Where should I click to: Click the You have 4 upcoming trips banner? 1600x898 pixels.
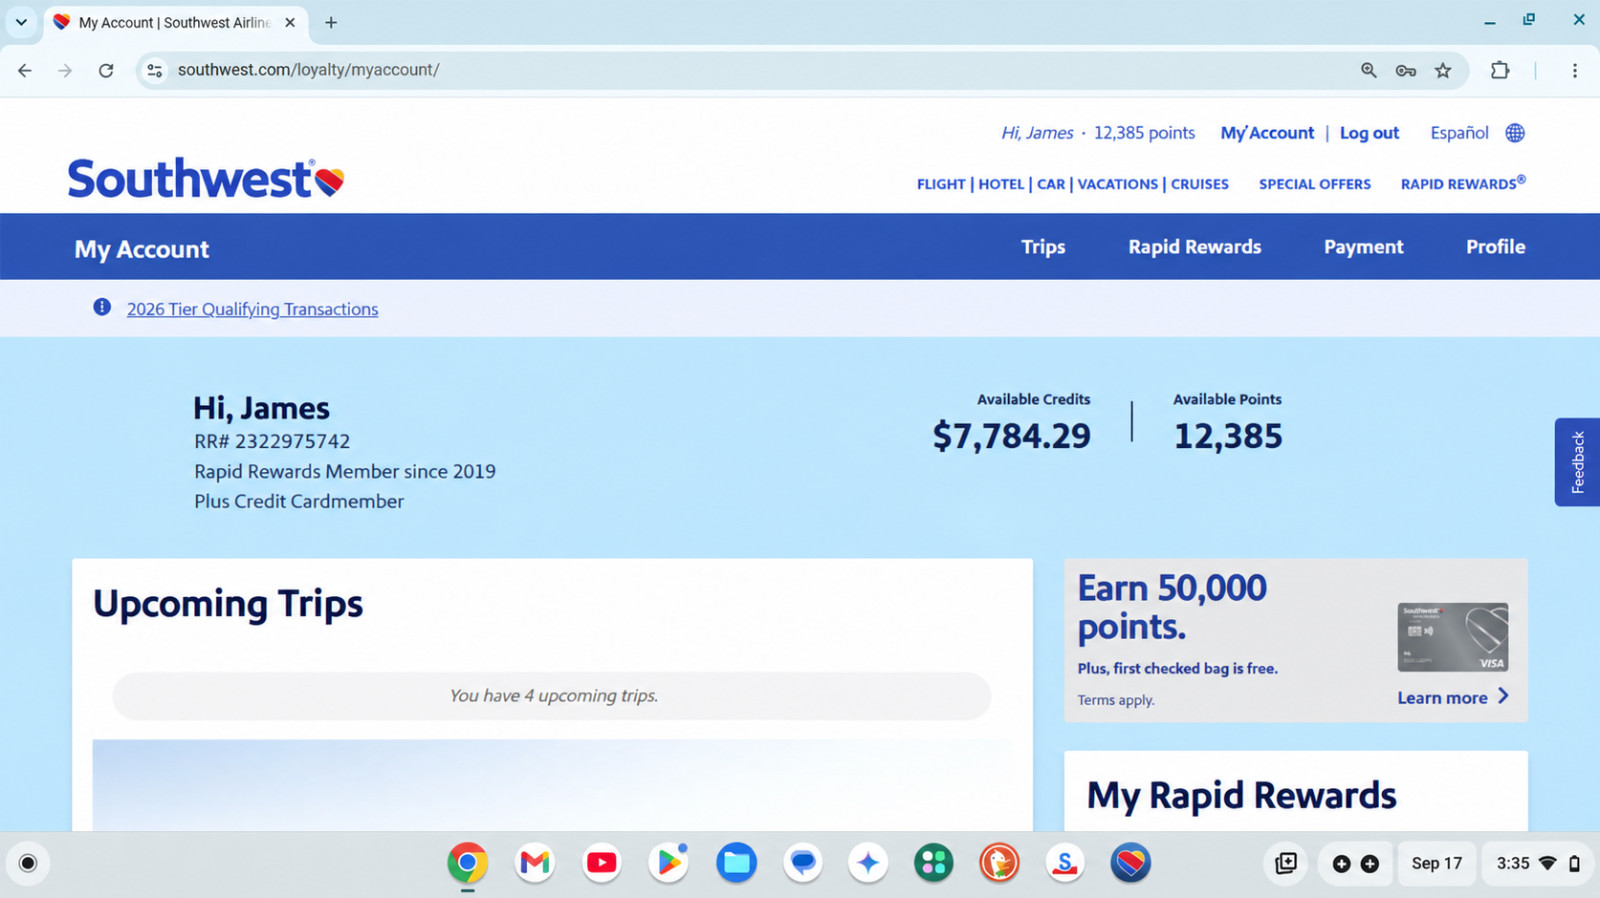[552, 696]
